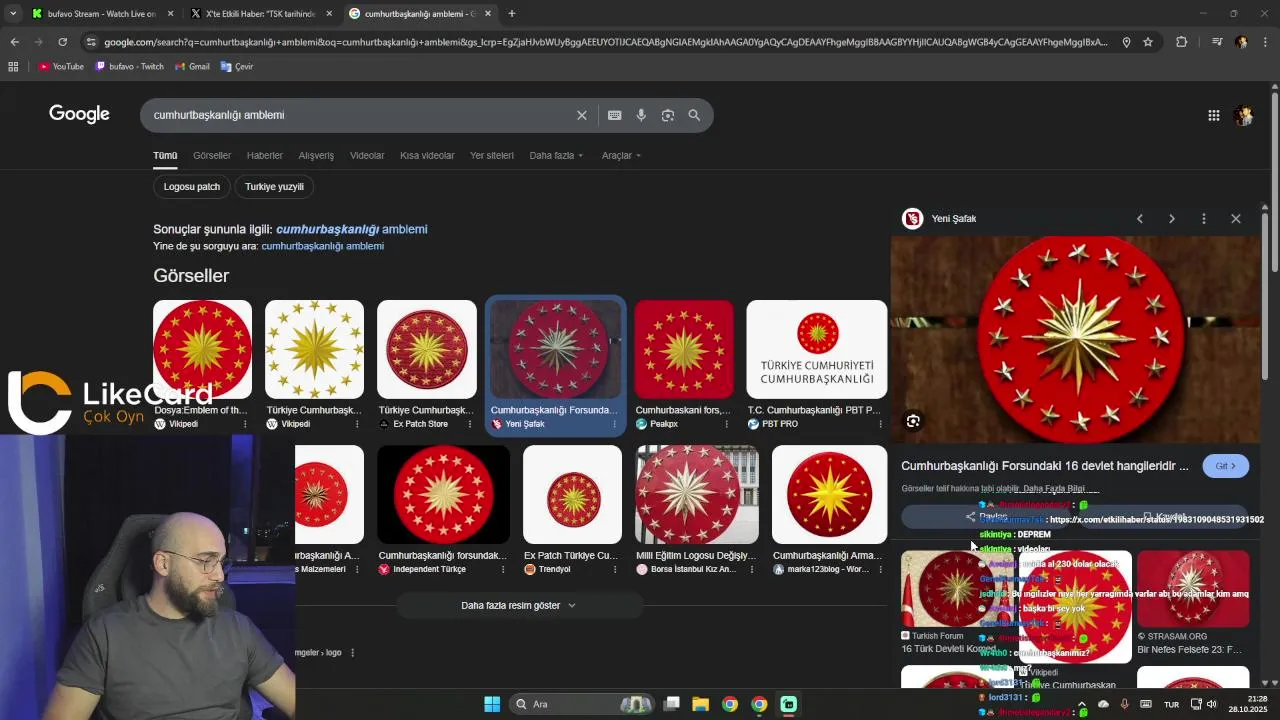Open options for Yeni Şafak image result

(x=614, y=424)
